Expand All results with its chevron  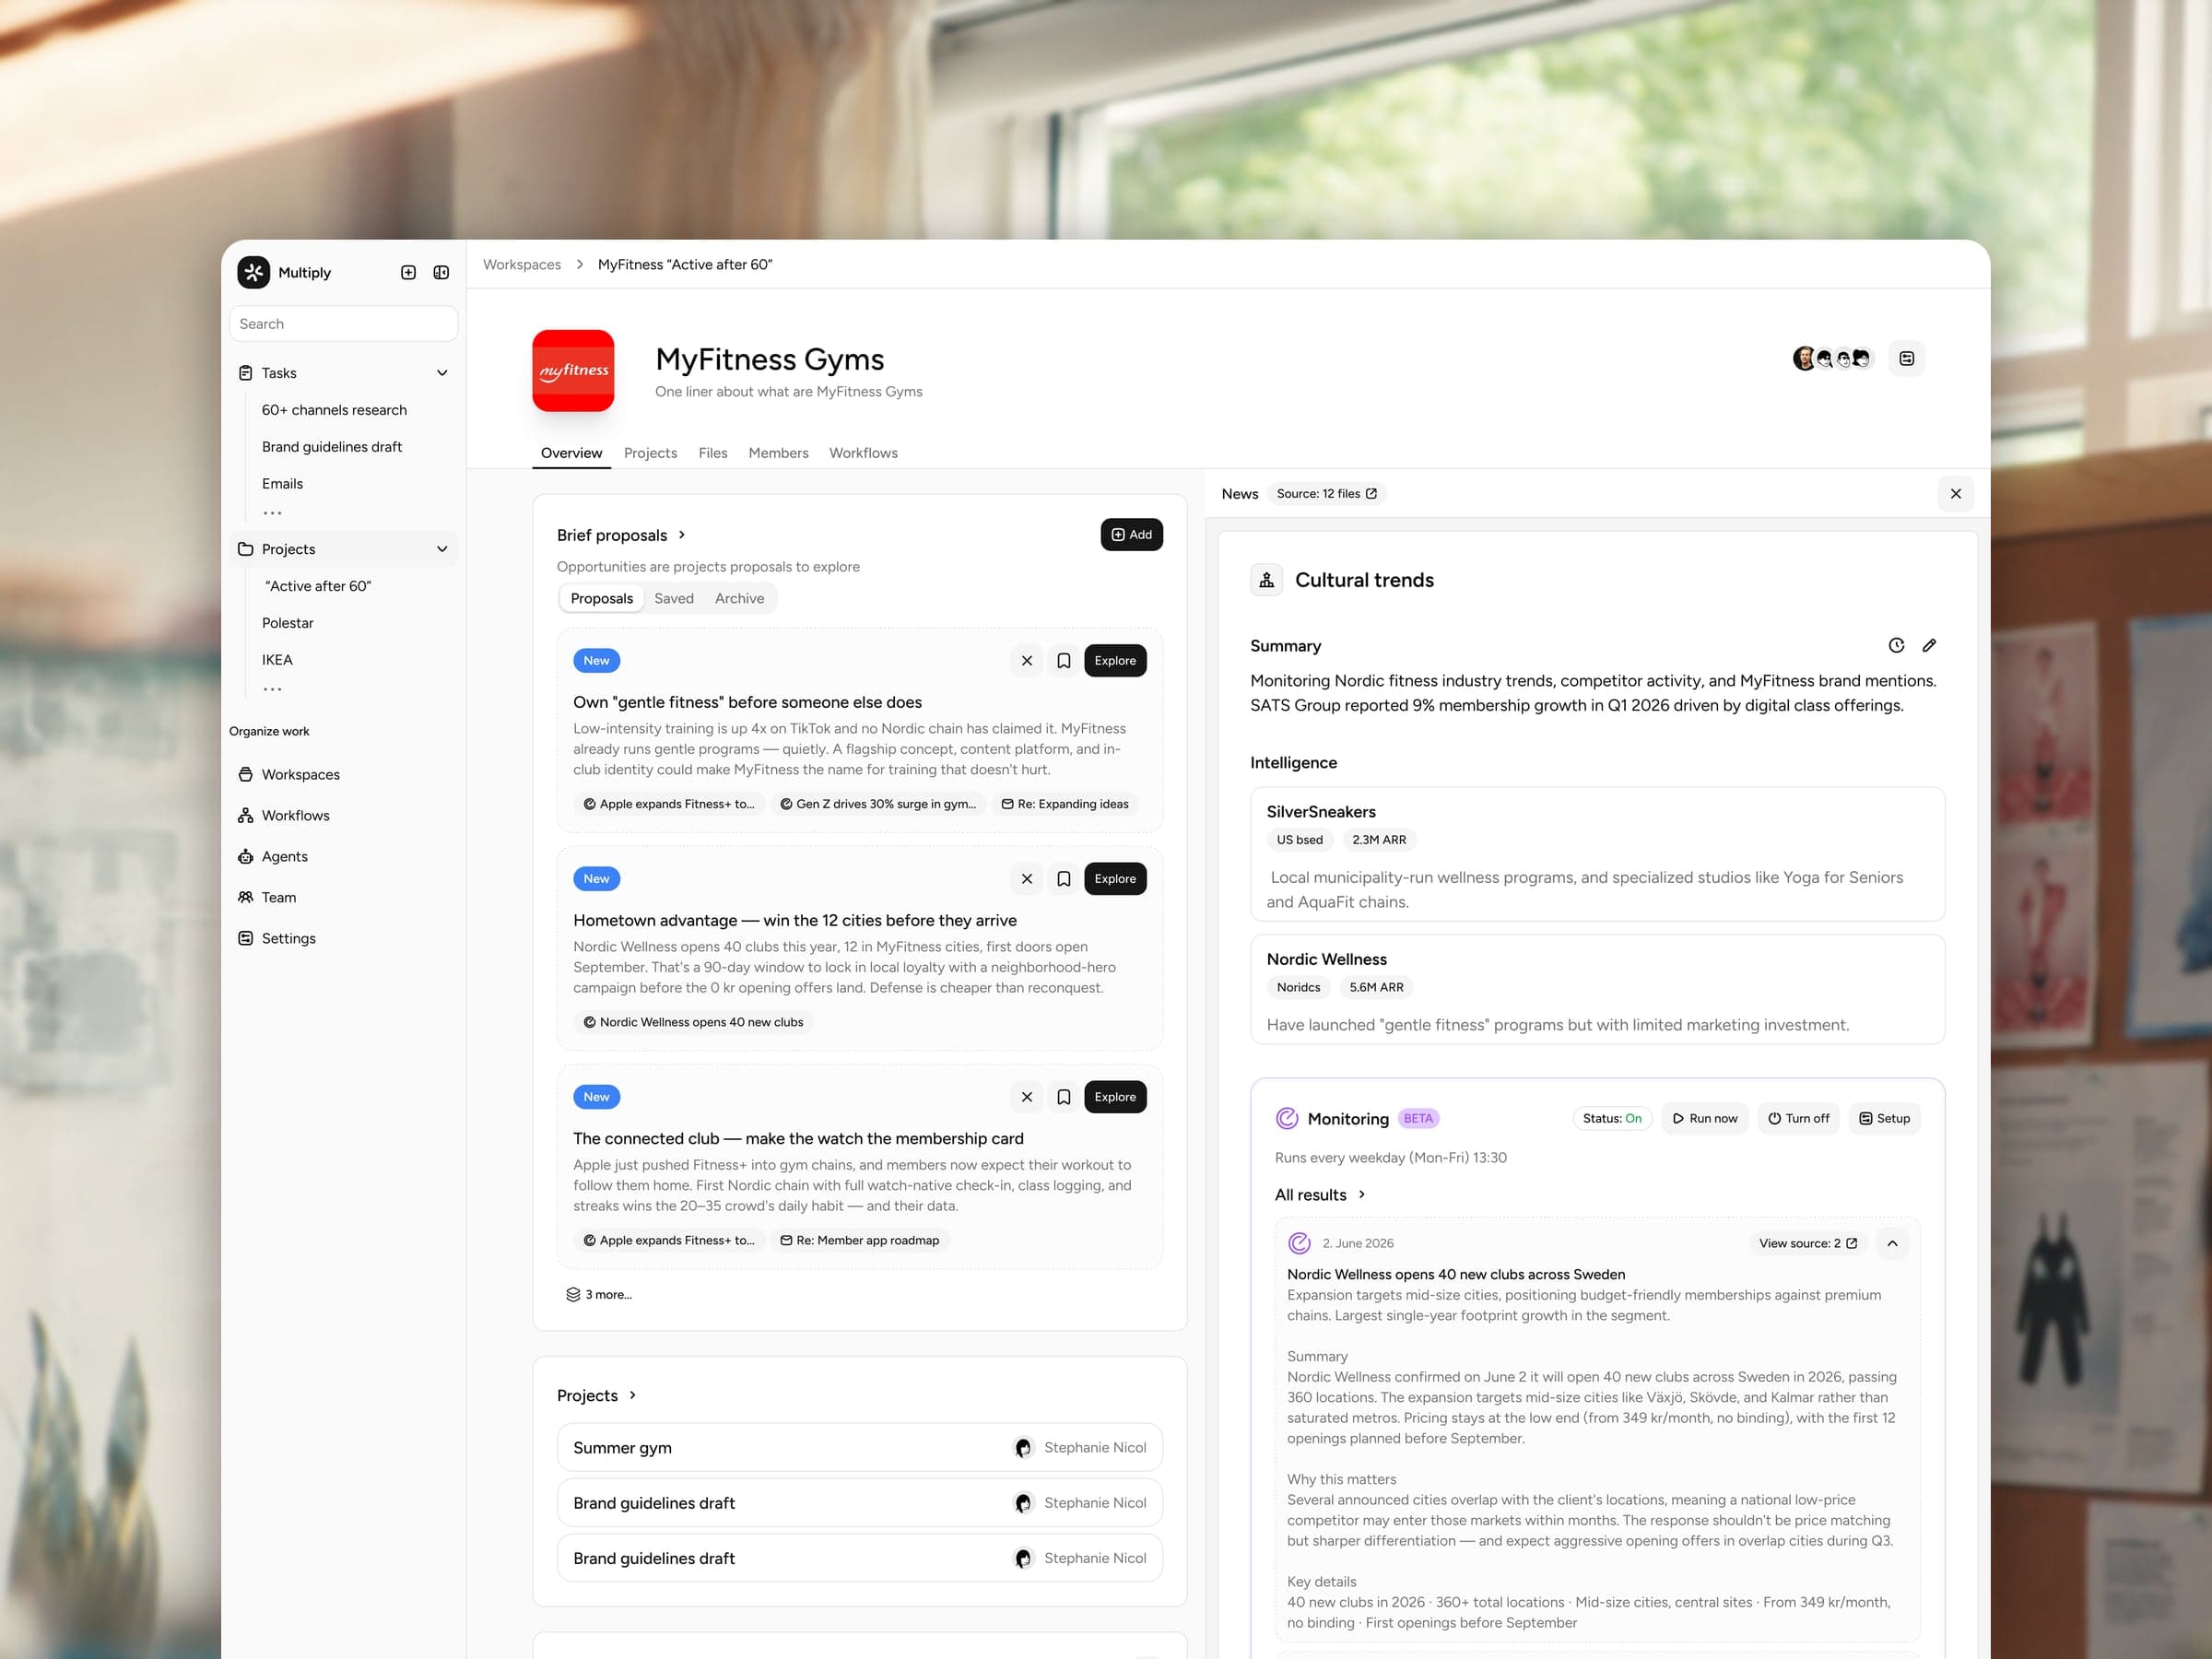coord(1361,1195)
